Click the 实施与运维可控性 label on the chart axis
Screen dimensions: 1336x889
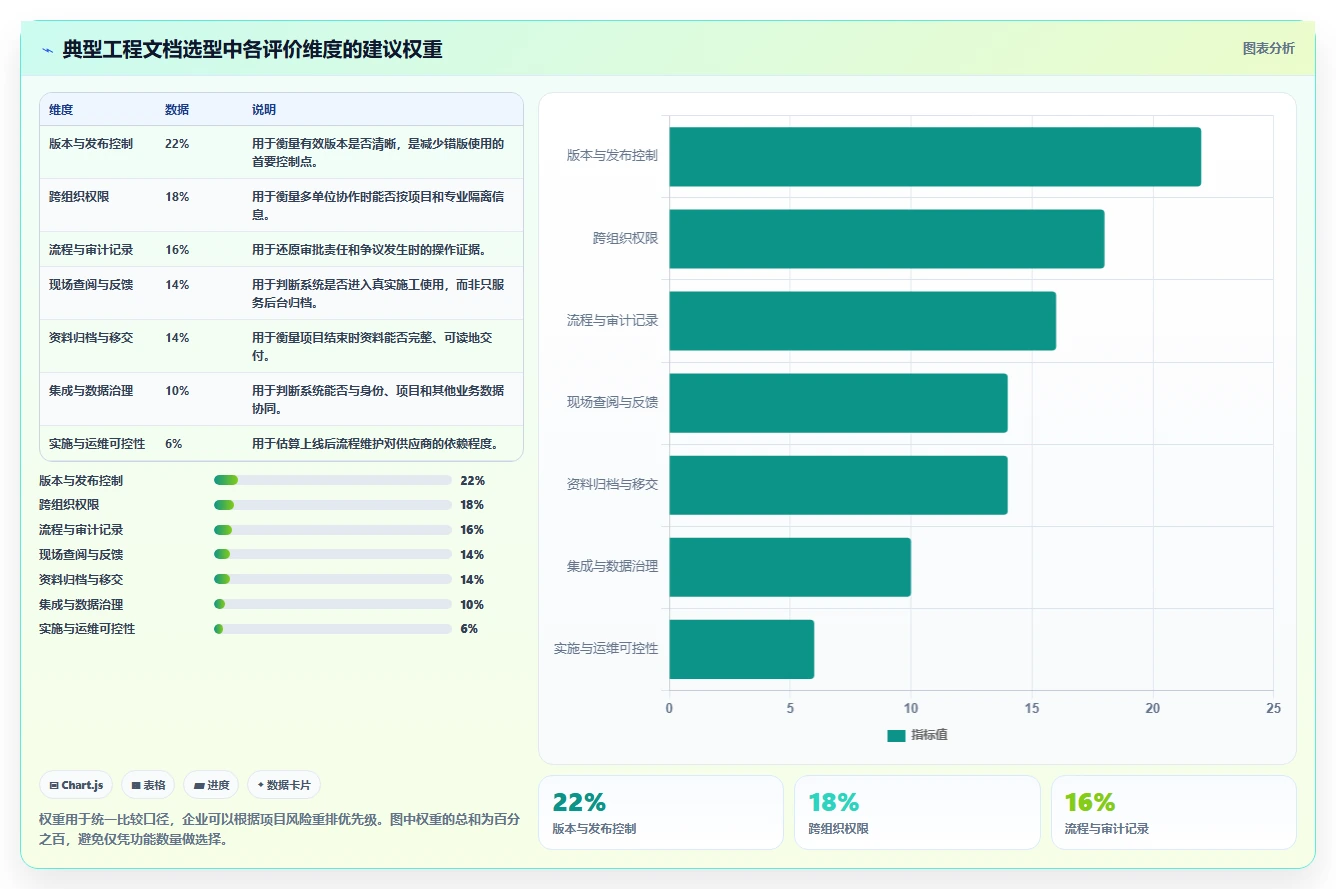pyautogui.click(x=606, y=649)
